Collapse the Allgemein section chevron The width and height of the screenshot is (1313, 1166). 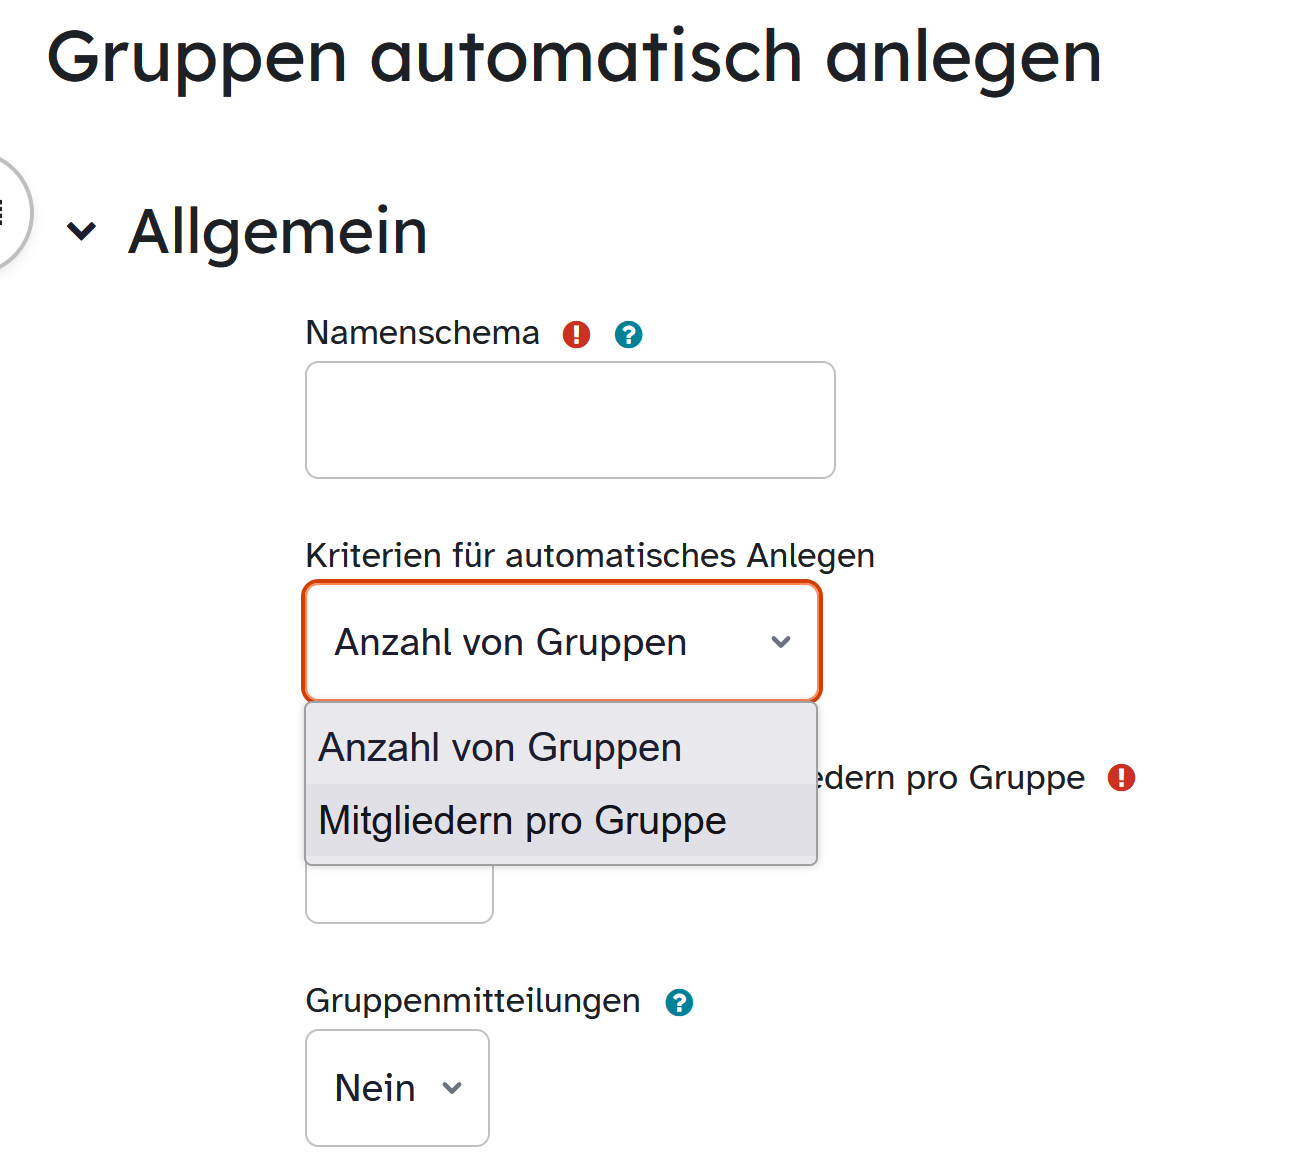(x=81, y=232)
